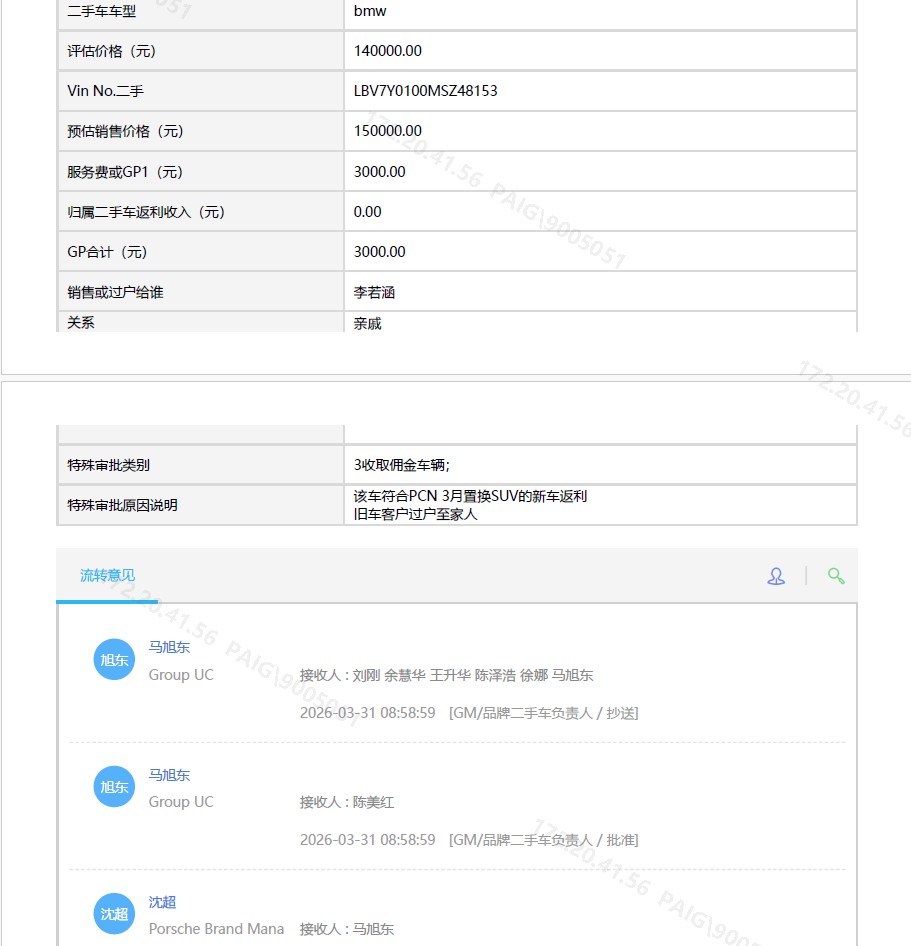Screen dimensions: 911x946
Task: Select the VIN value LBV7Y0100MSZ48153
Action: tap(425, 91)
